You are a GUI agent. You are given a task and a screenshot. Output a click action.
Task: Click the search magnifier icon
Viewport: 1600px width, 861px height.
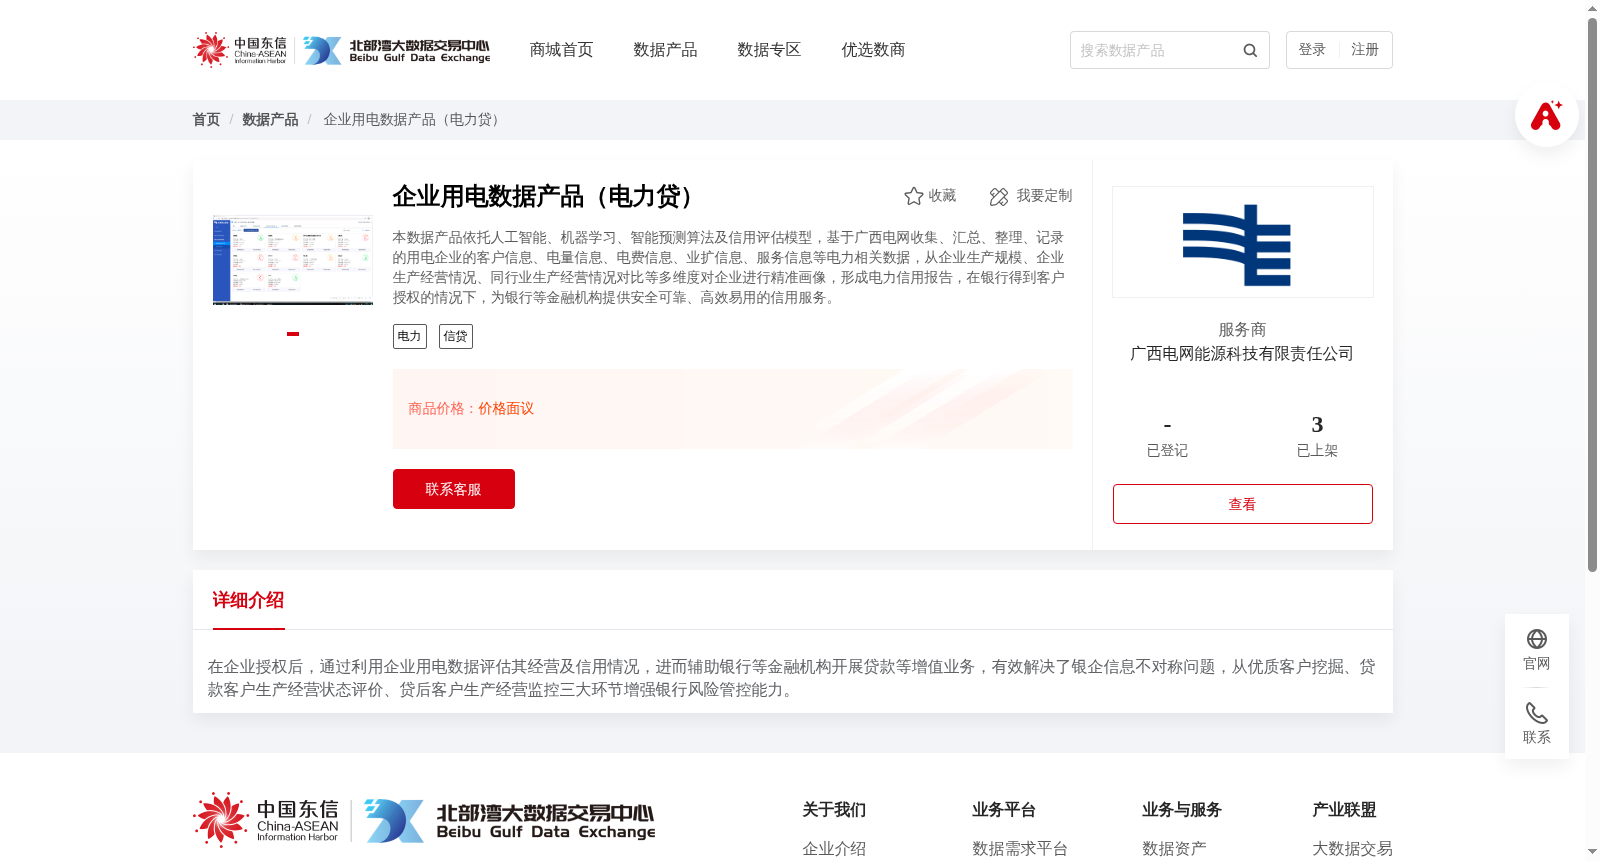click(x=1250, y=50)
